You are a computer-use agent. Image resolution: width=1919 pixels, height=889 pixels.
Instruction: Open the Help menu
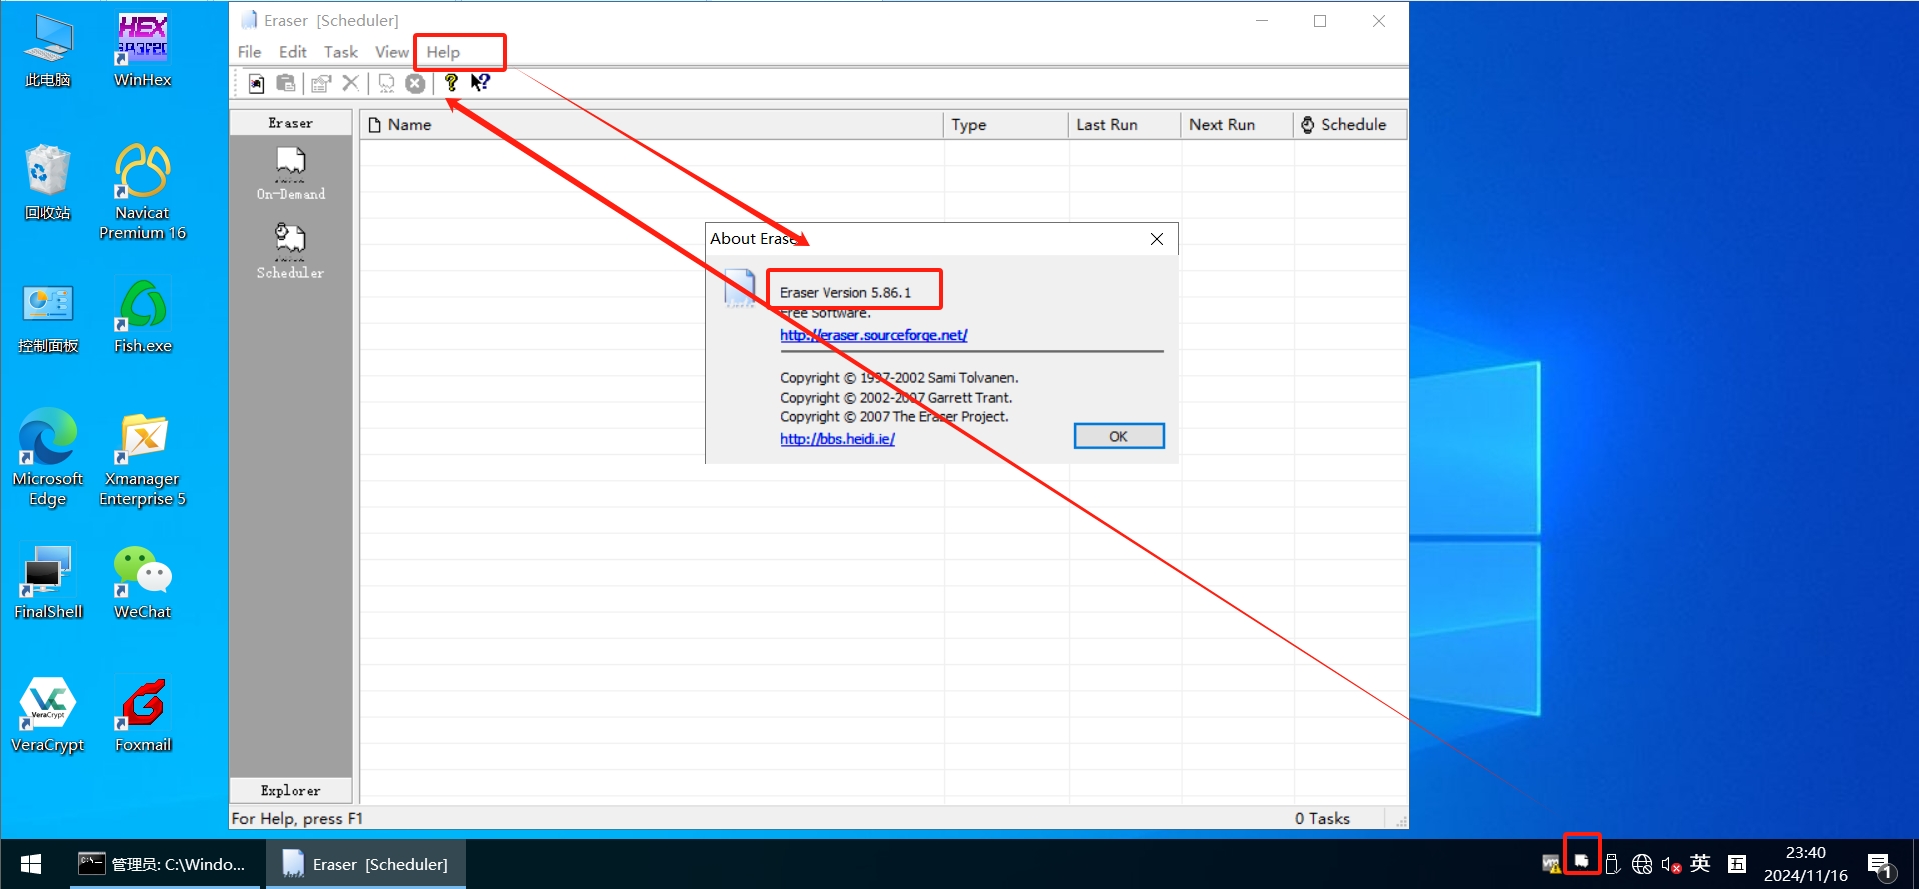point(443,52)
